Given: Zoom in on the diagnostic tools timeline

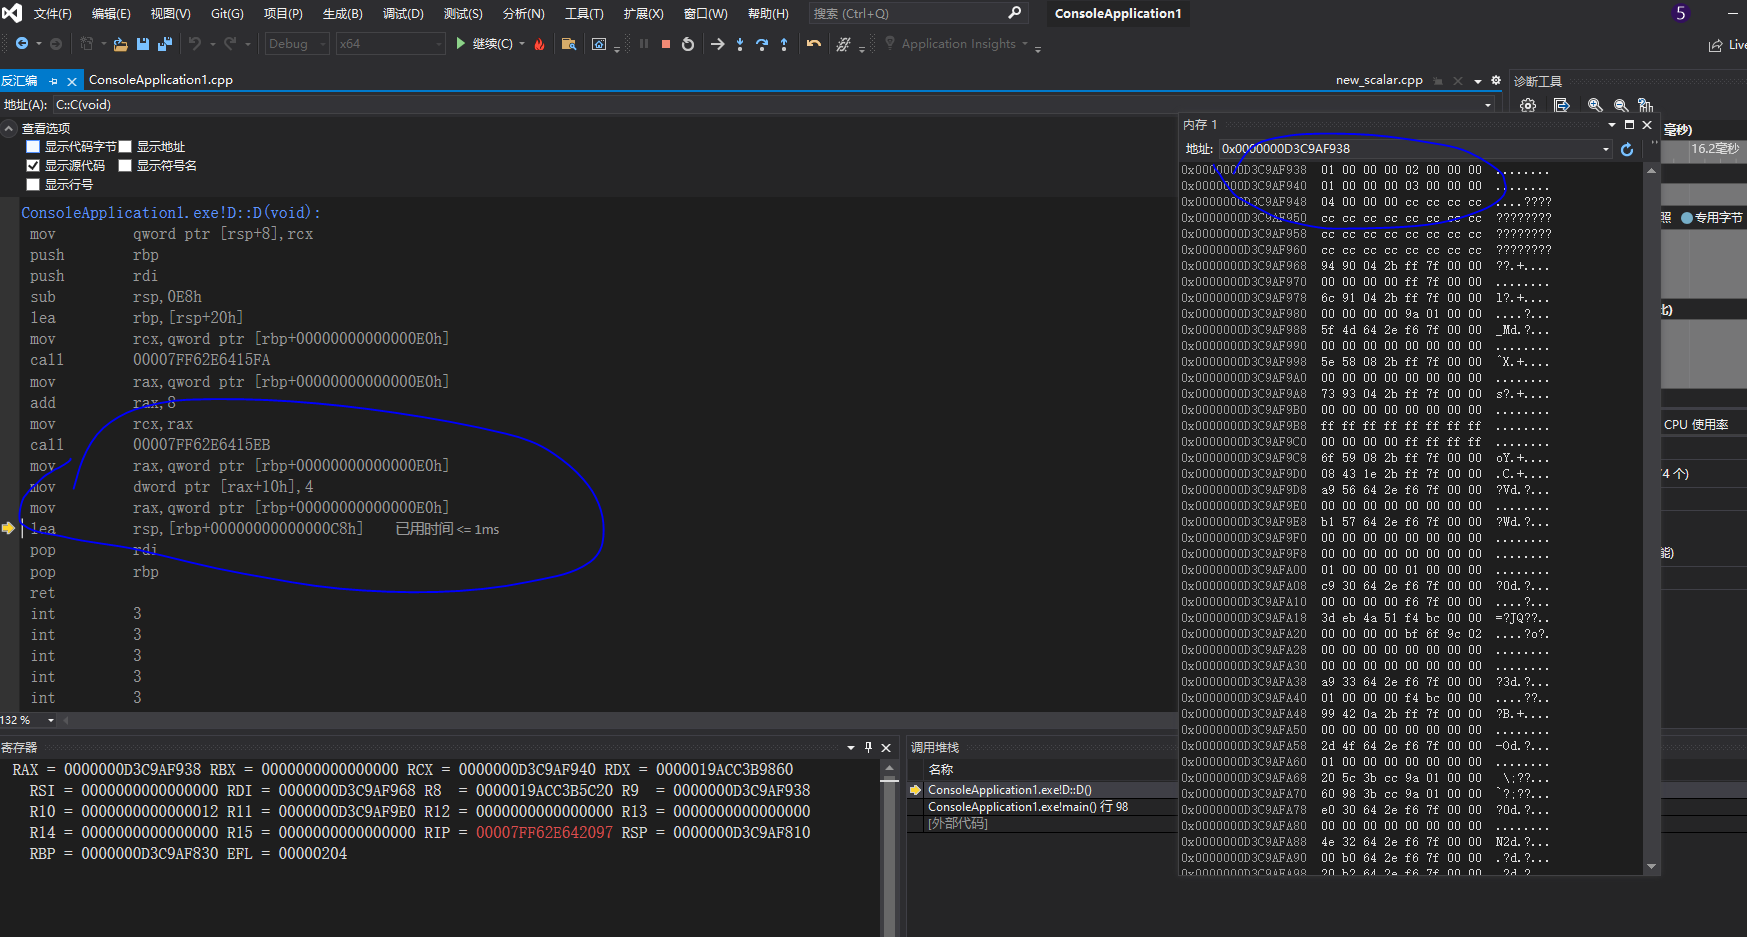Looking at the screenshot, I should [1595, 105].
